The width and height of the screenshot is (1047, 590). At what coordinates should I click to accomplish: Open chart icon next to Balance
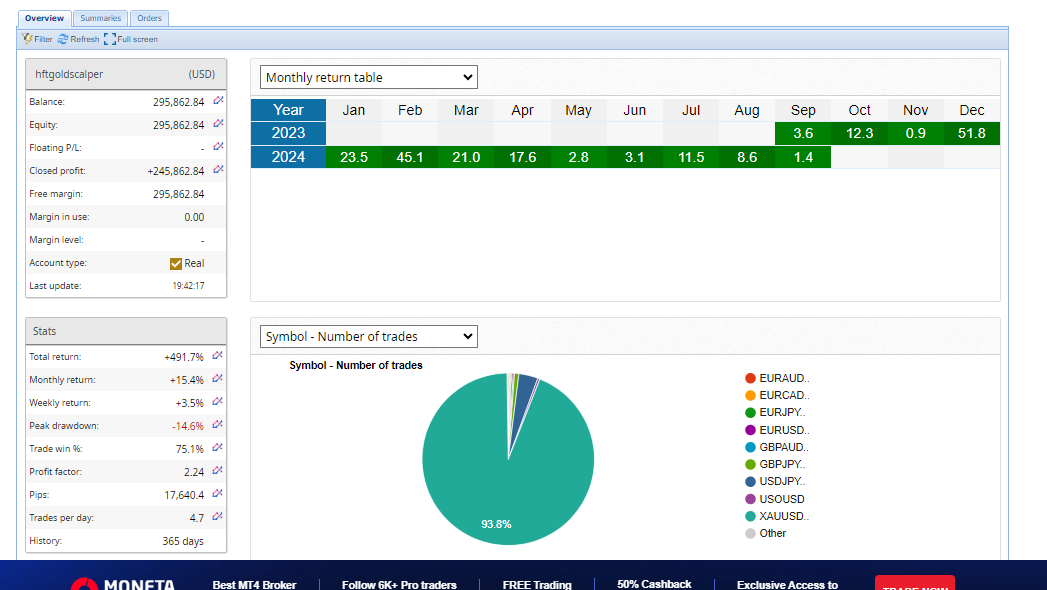[218, 101]
